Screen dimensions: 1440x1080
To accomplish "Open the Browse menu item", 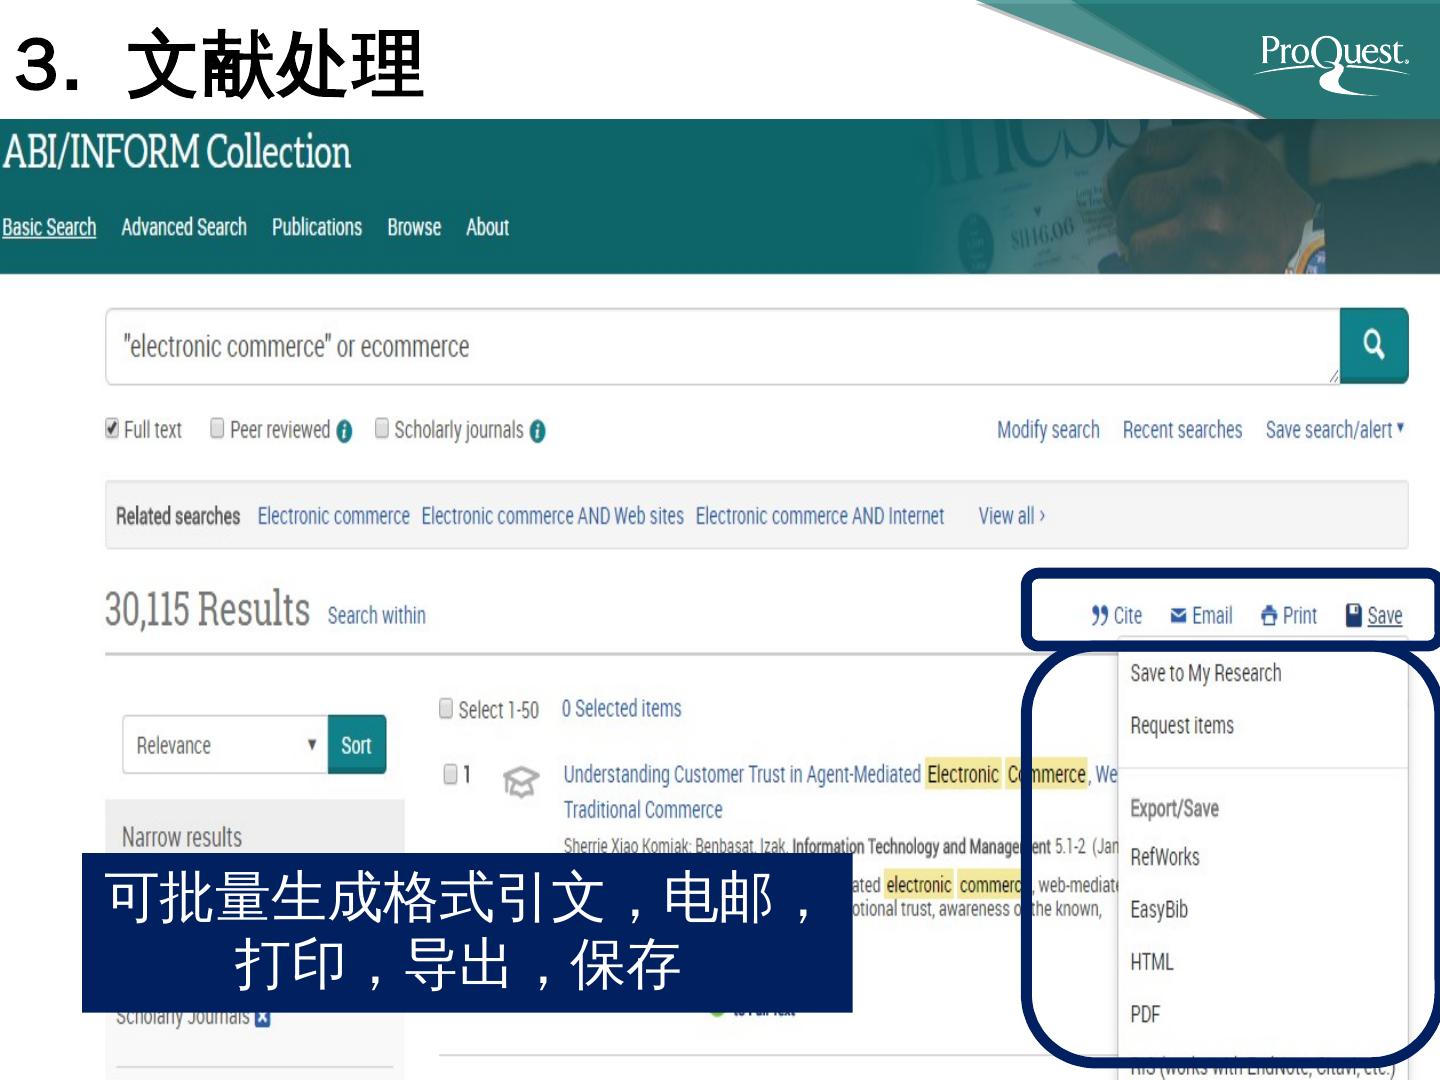I will 414,227.
